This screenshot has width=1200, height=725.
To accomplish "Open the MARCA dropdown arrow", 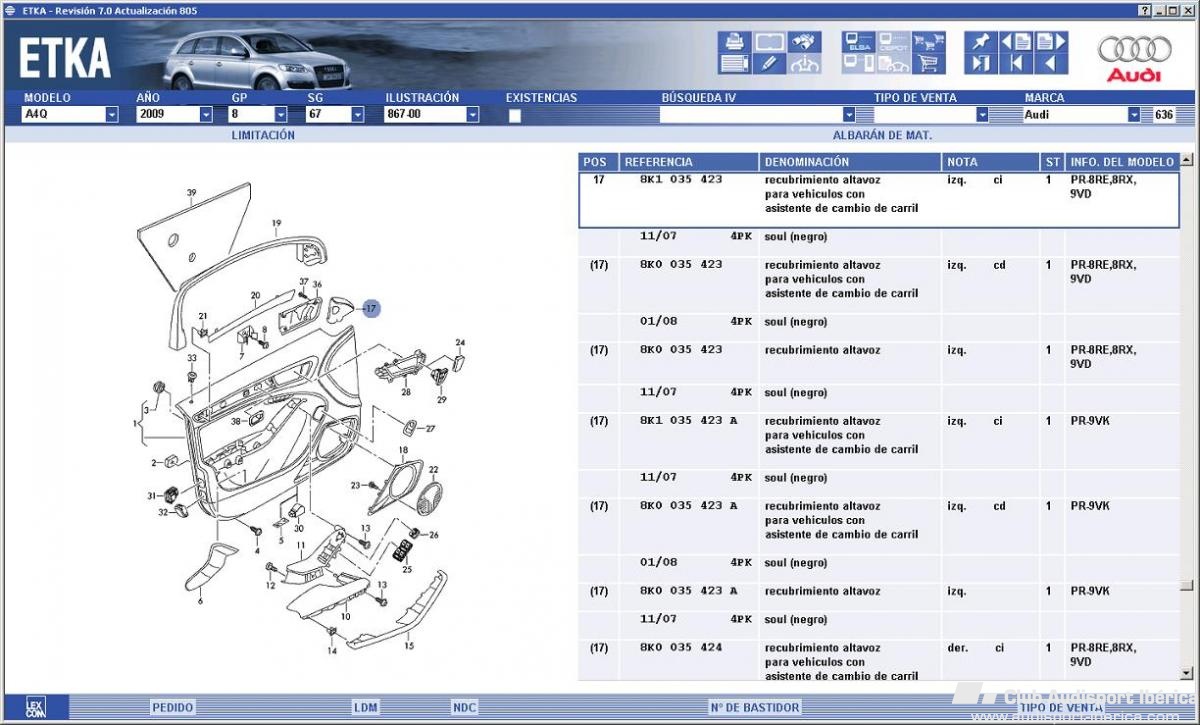I will pyautogui.click(x=1134, y=115).
